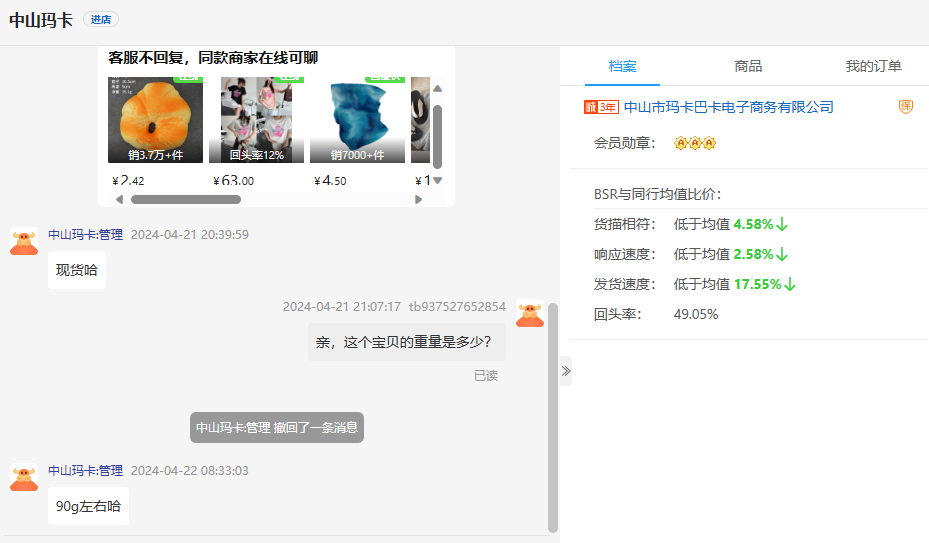Click the horizontal product scrollbar

coord(186,199)
